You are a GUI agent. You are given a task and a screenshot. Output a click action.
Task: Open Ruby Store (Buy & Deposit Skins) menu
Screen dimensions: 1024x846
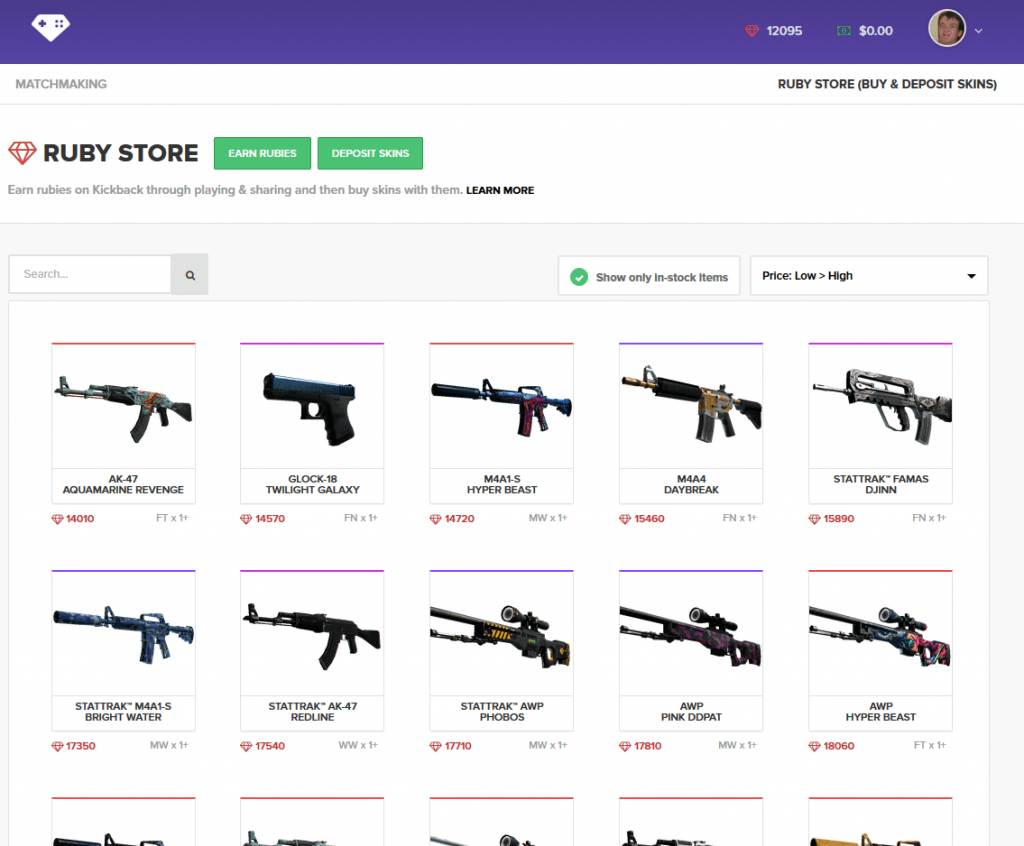(x=887, y=84)
